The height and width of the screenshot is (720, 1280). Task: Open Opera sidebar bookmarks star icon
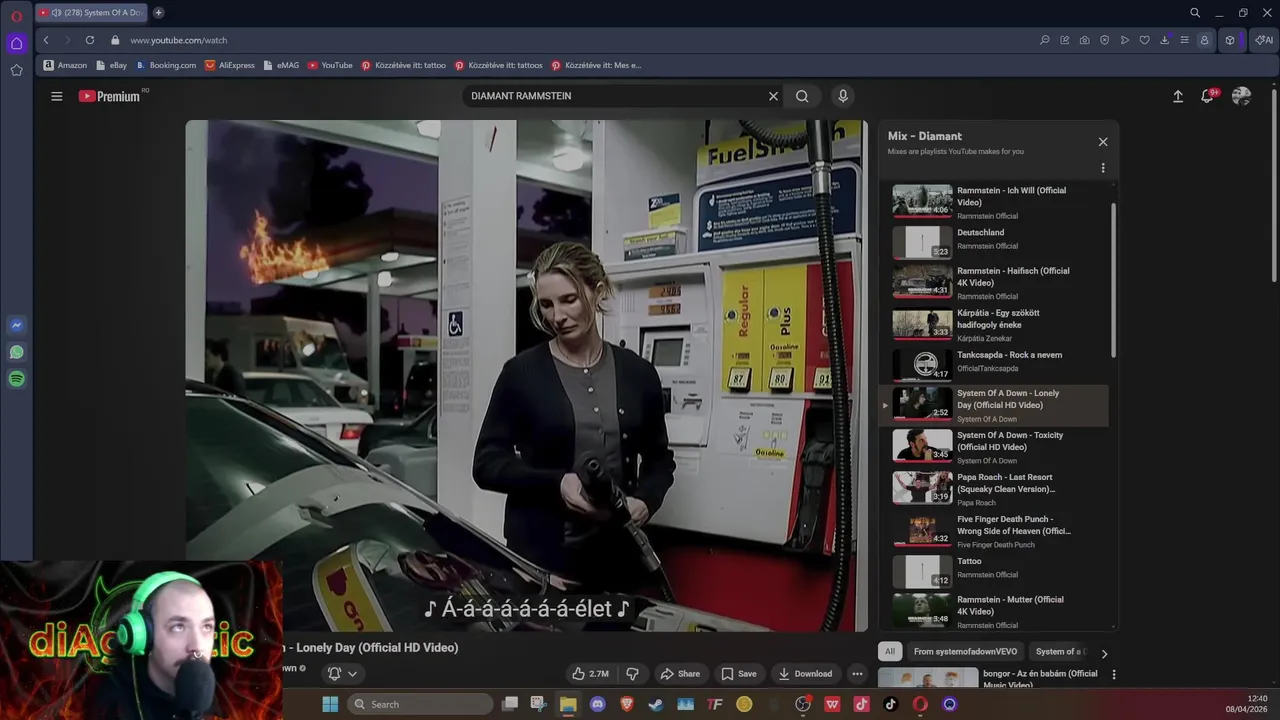(16, 70)
